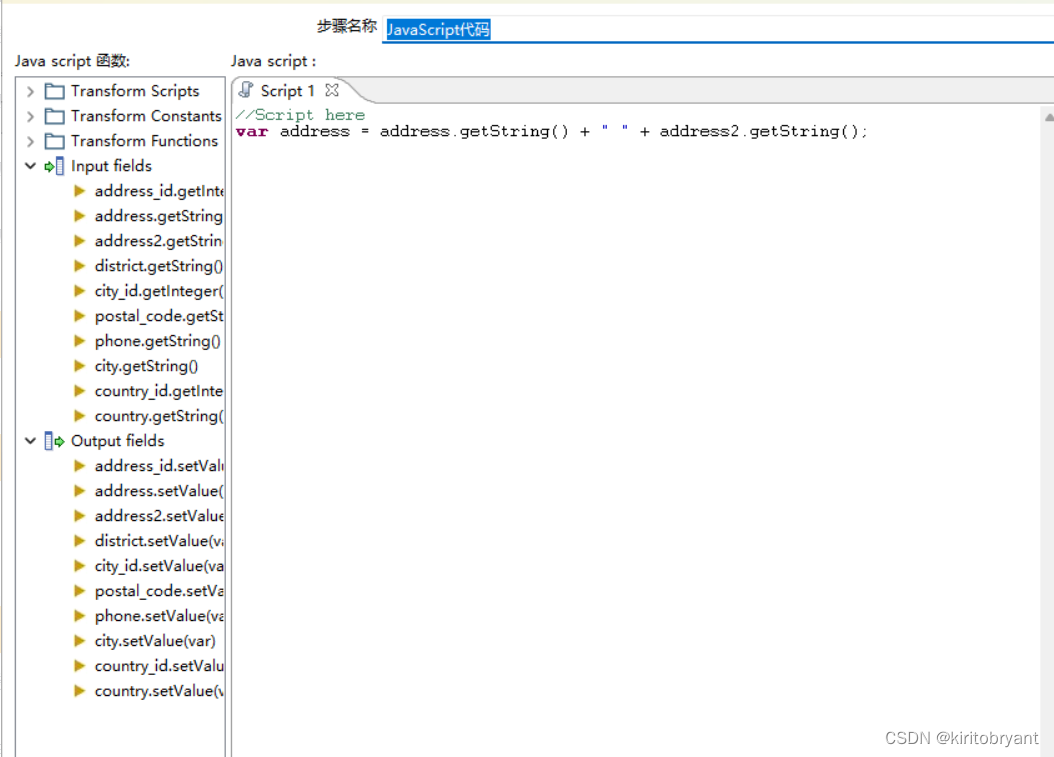Click the arrow icon beside city.setValue(var)
Screen dimensions: 1054x757
(79, 641)
